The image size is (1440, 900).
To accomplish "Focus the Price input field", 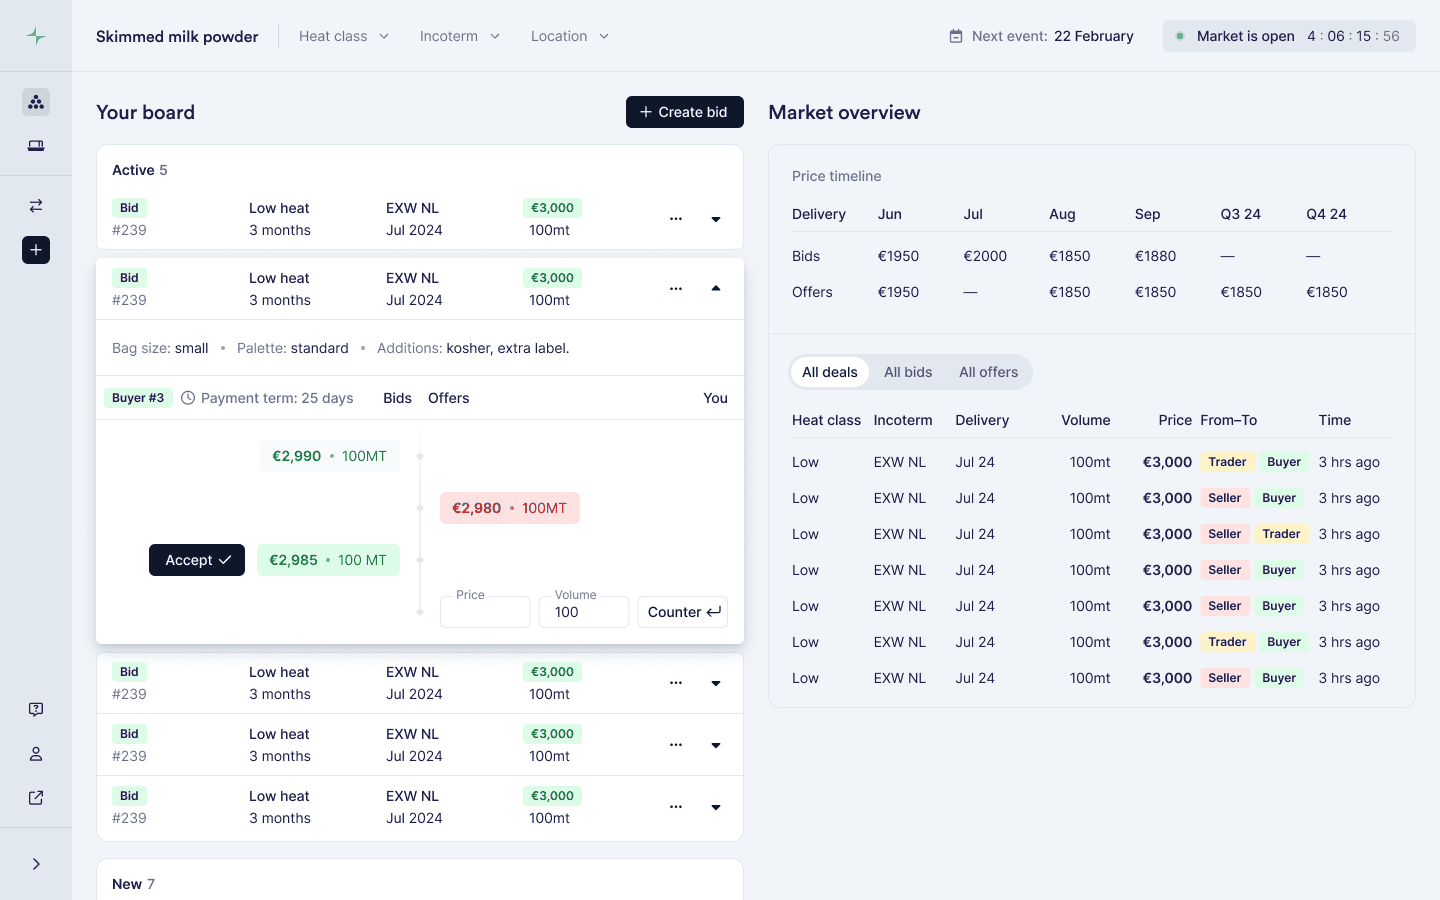I will 485,612.
